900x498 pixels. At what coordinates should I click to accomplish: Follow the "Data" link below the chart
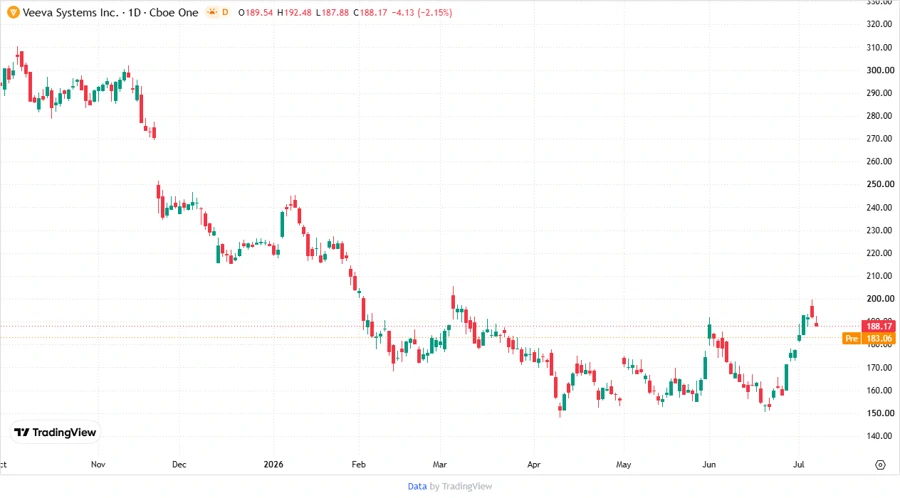(417, 486)
